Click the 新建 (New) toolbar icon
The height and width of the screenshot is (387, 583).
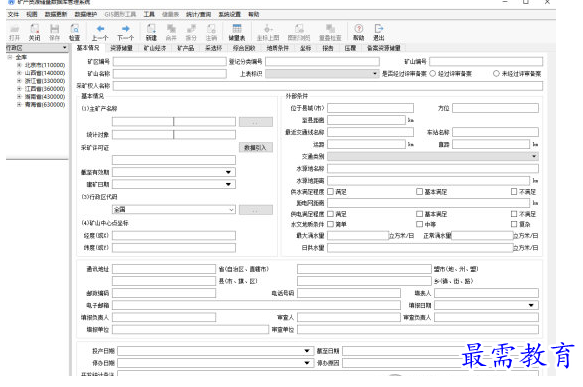151,32
